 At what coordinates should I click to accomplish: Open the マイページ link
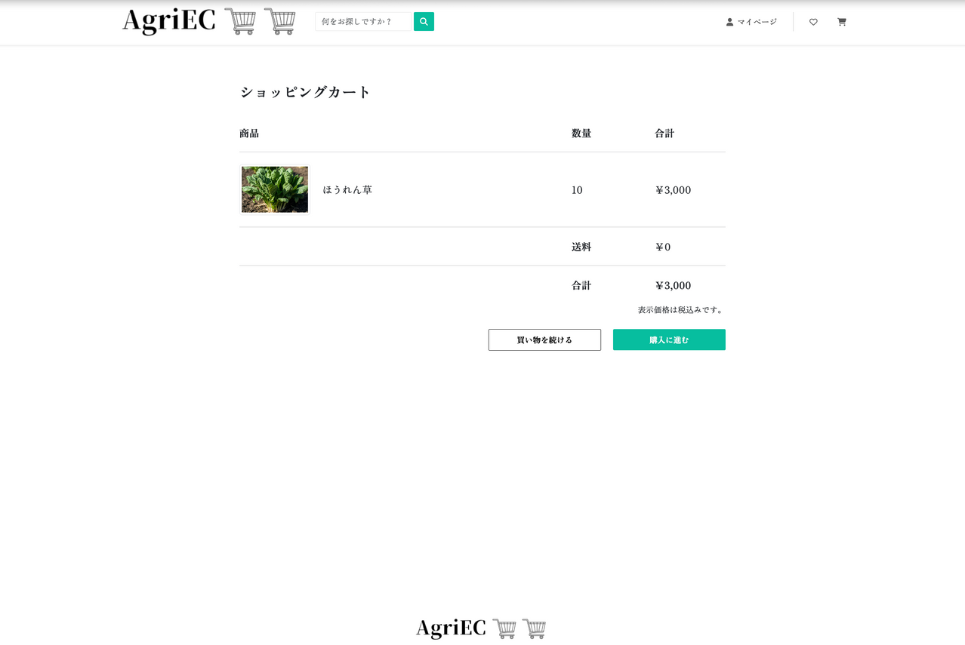pos(757,22)
